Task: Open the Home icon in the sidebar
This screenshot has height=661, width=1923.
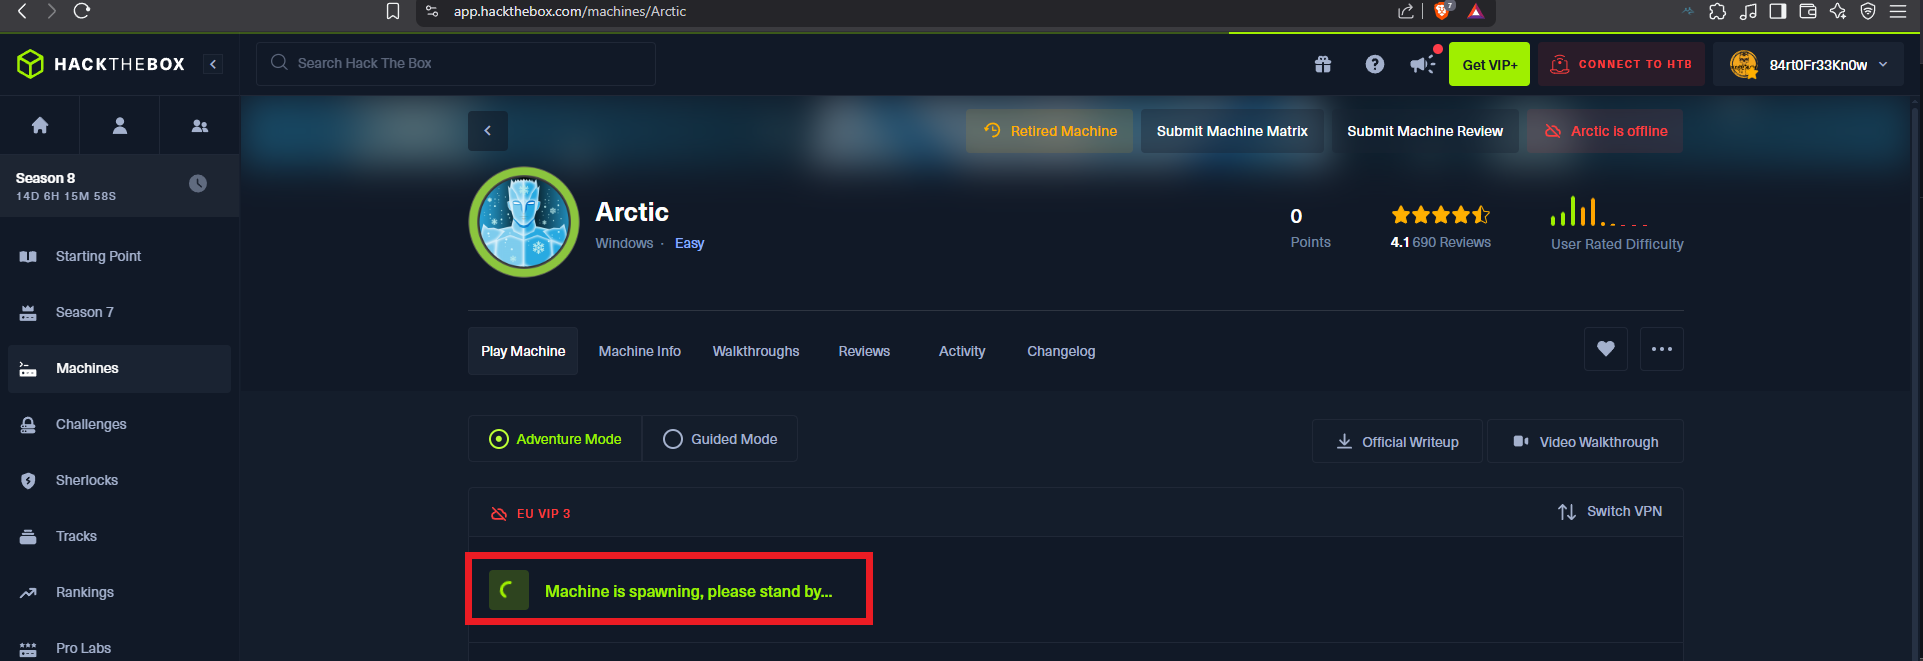Action: click(x=40, y=125)
